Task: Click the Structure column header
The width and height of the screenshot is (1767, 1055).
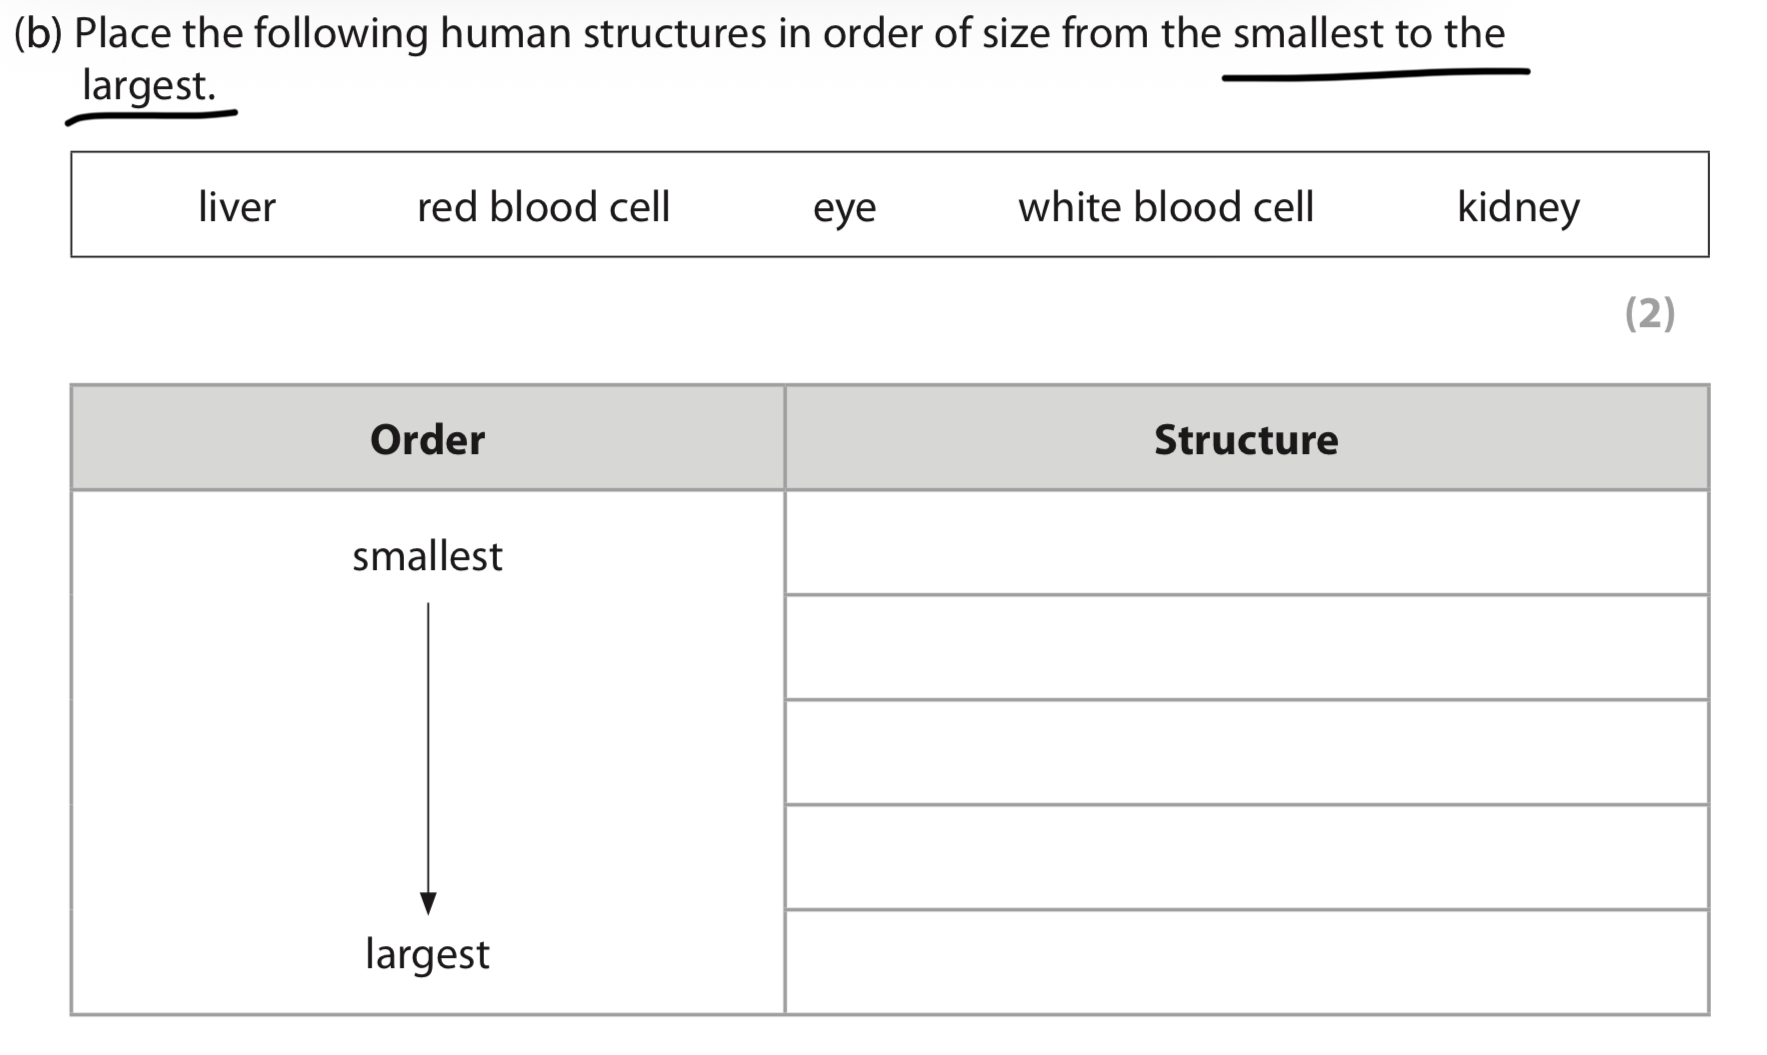Action: click(x=1245, y=439)
